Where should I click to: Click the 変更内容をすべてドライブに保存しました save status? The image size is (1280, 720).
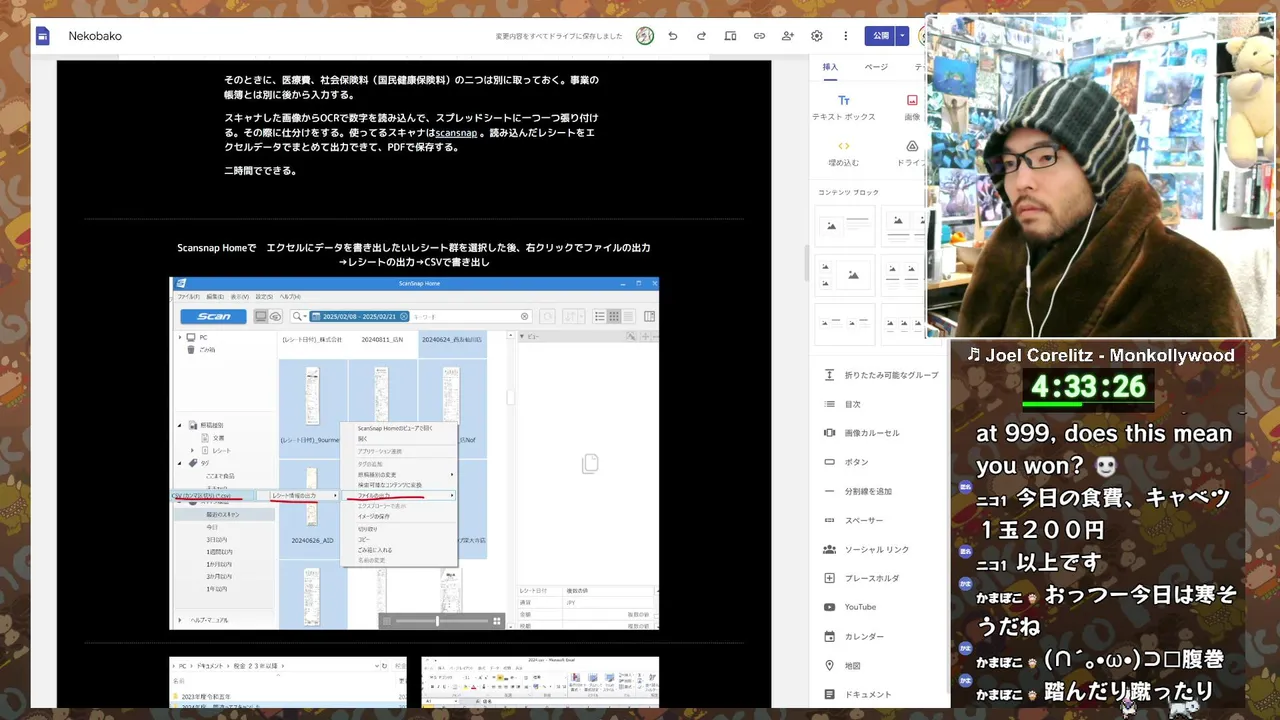[559, 36]
